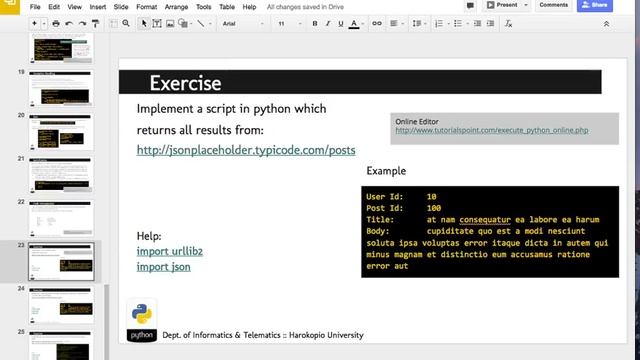Toggle numbered list

(439, 24)
